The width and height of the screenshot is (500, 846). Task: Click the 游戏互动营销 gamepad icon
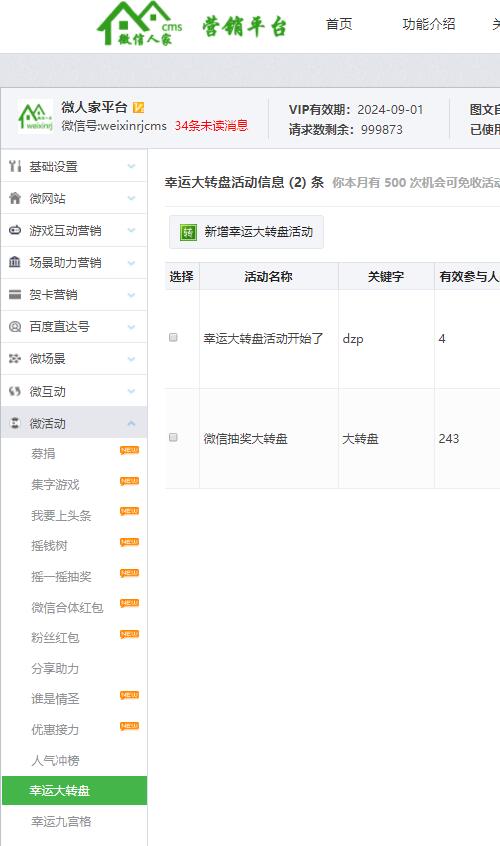point(15,230)
